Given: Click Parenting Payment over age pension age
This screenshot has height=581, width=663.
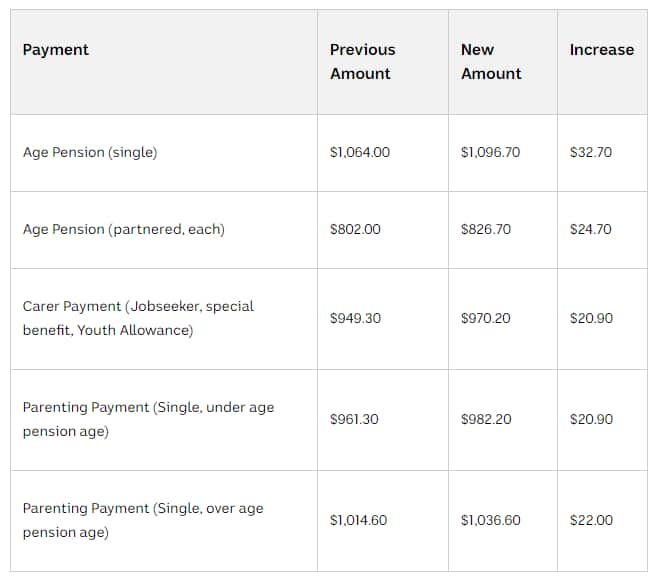Looking at the screenshot, I should [x=143, y=520].
